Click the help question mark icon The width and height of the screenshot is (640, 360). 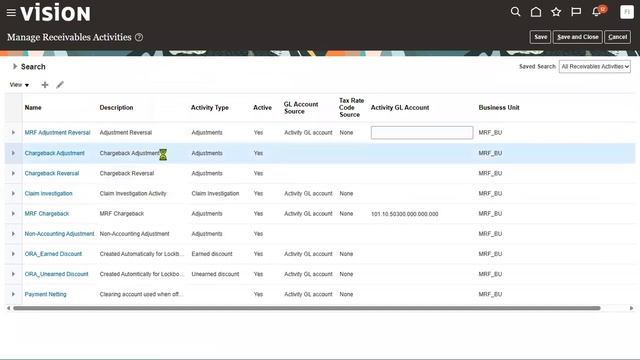pos(139,37)
